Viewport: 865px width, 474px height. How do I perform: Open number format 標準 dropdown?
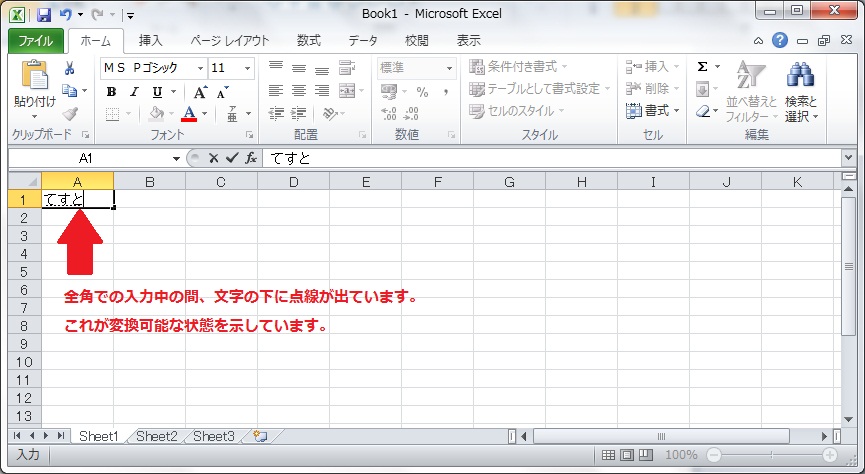(450, 68)
